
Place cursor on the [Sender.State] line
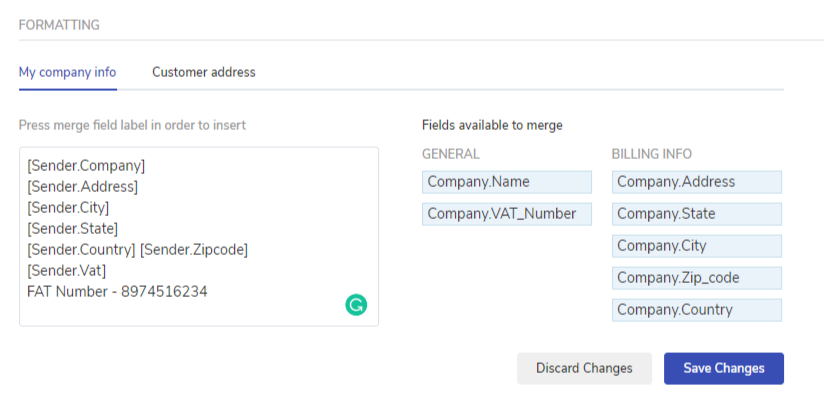click(x=71, y=228)
